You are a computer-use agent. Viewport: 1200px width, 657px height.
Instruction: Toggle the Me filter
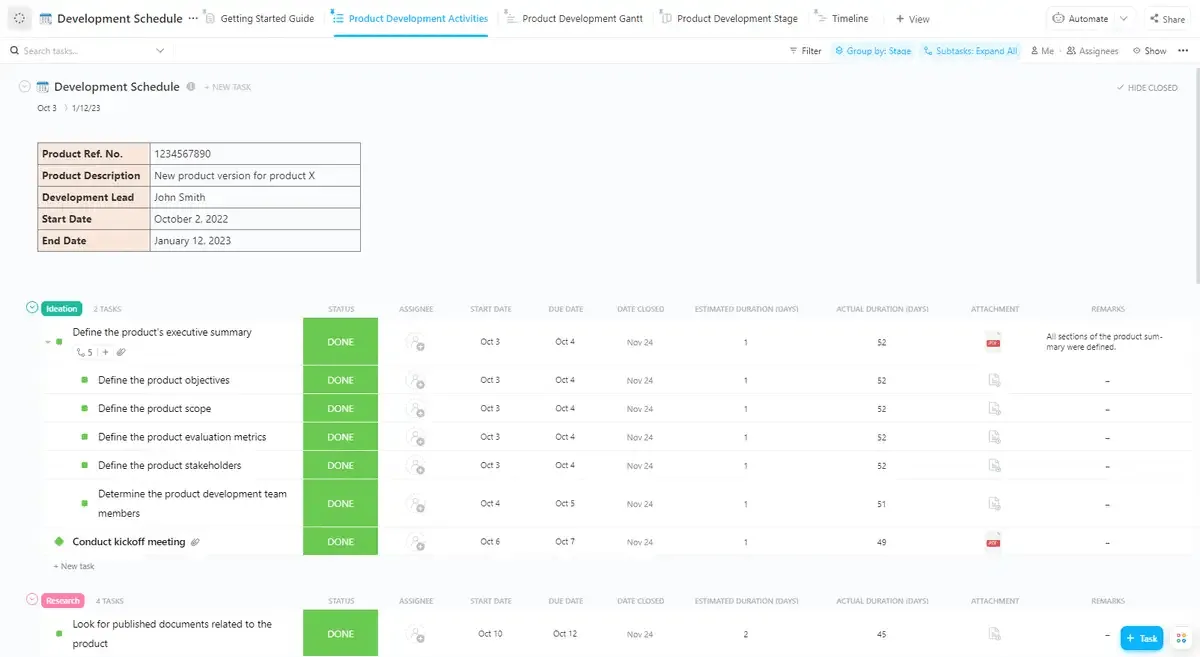[x=1041, y=51]
